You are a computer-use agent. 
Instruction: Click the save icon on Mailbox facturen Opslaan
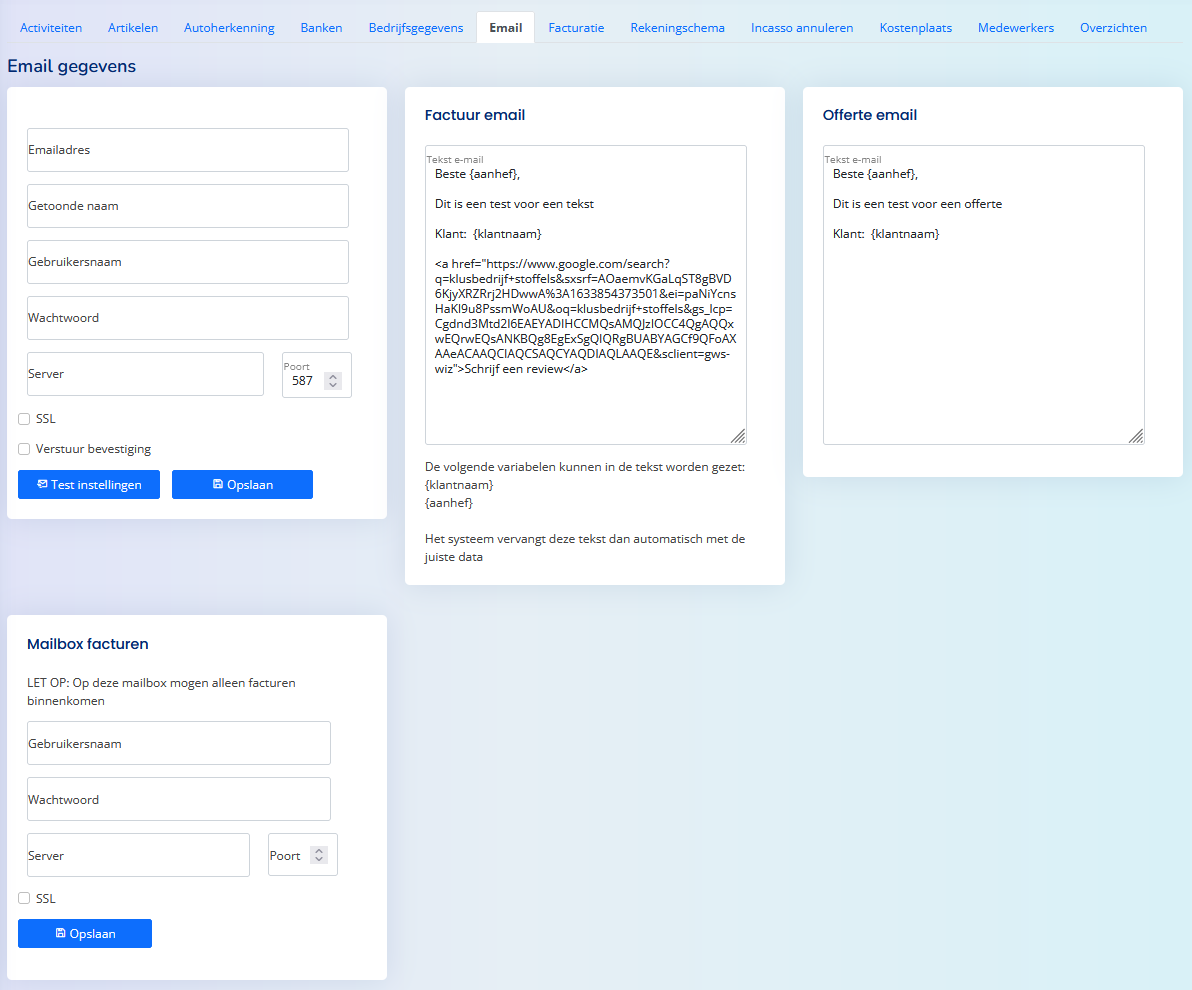(x=60, y=933)
